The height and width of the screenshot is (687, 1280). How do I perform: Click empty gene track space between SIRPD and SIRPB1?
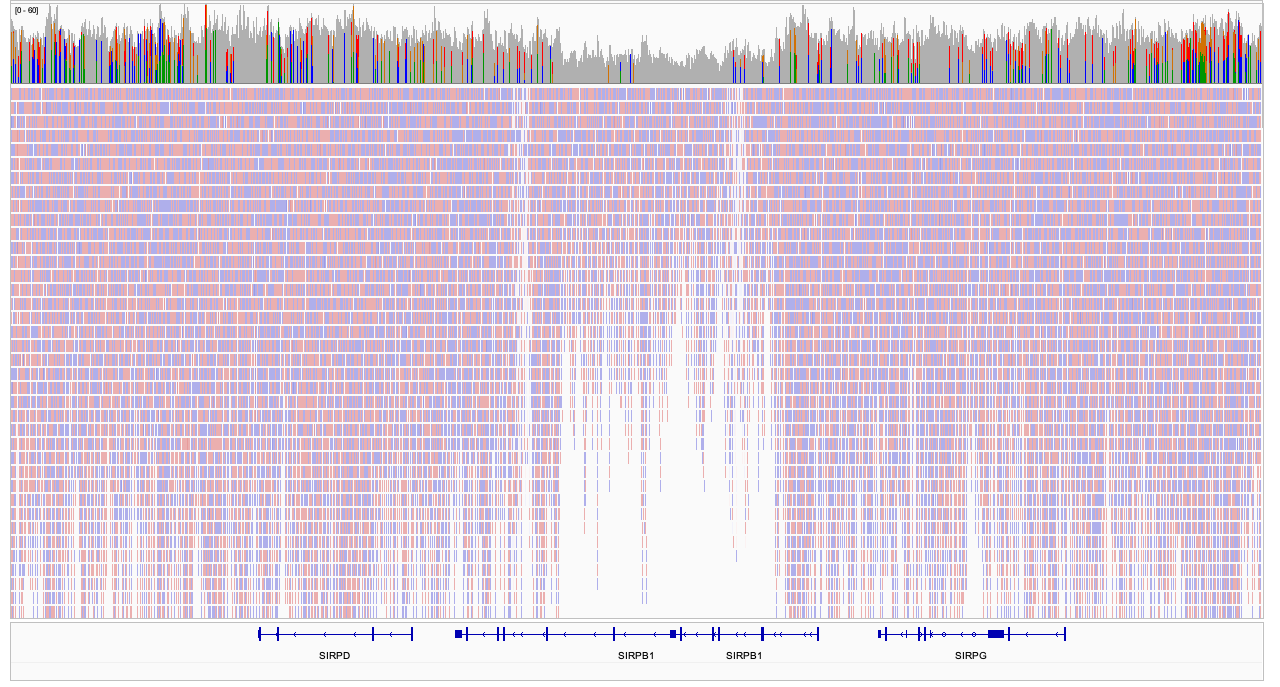433,634
